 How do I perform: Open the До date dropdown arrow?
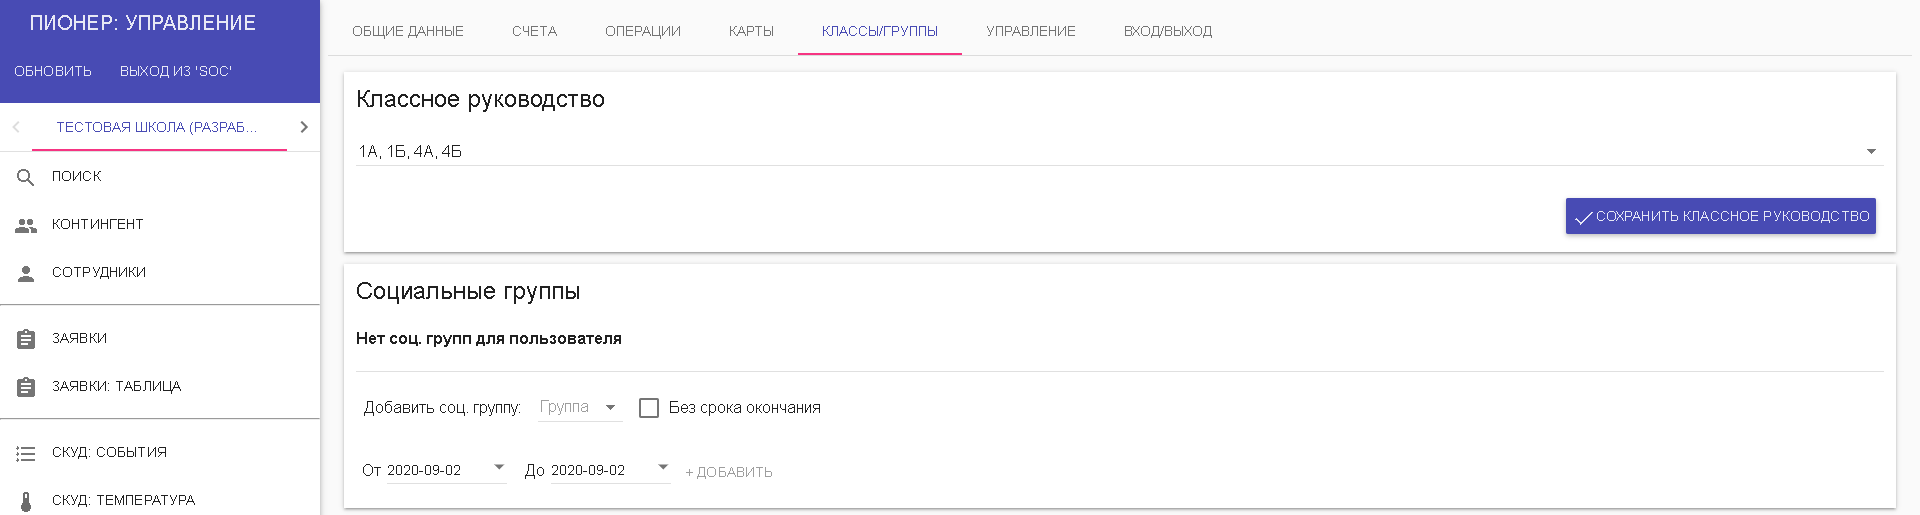click(x=663, y=467)
